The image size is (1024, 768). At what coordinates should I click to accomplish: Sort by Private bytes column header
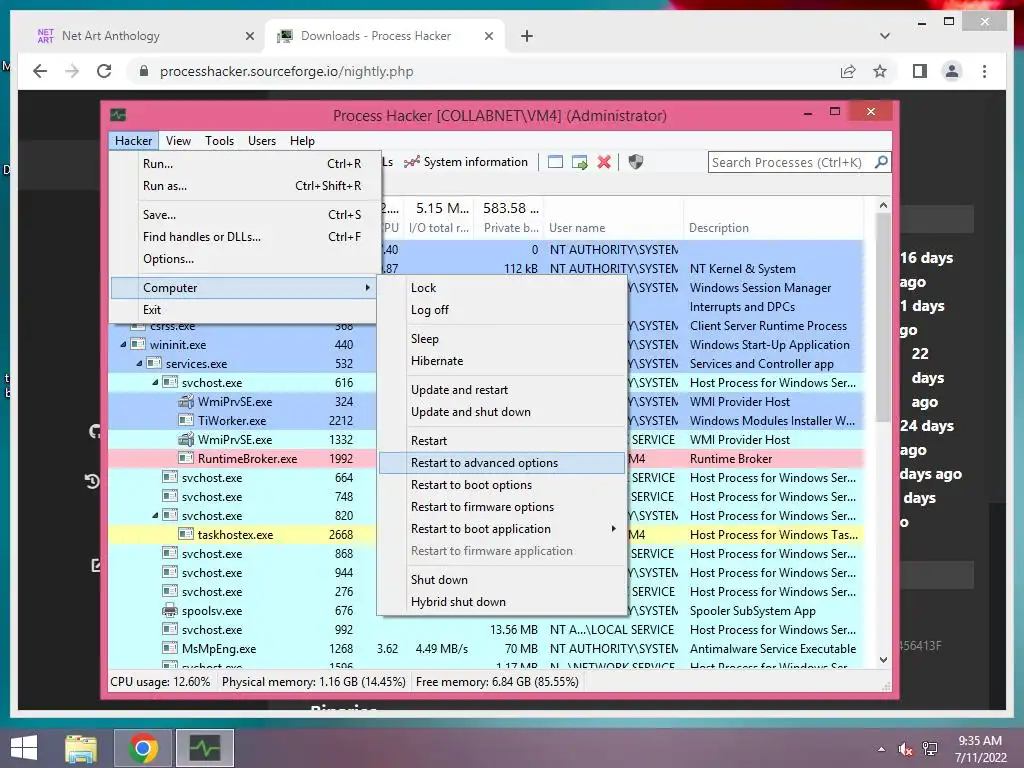510,228
